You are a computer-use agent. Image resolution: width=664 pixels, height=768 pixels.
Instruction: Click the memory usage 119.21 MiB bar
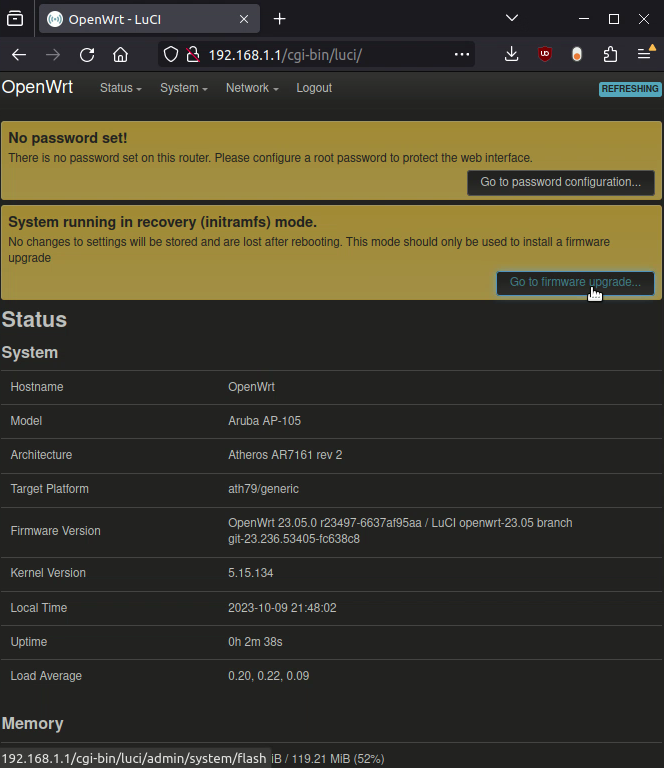click(328, 759)
